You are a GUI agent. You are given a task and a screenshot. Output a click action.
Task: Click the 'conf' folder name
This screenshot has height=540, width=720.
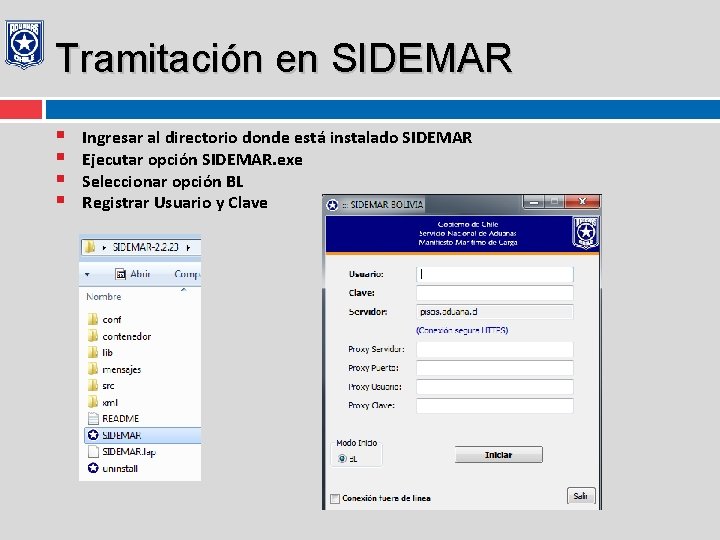point(112,320)
